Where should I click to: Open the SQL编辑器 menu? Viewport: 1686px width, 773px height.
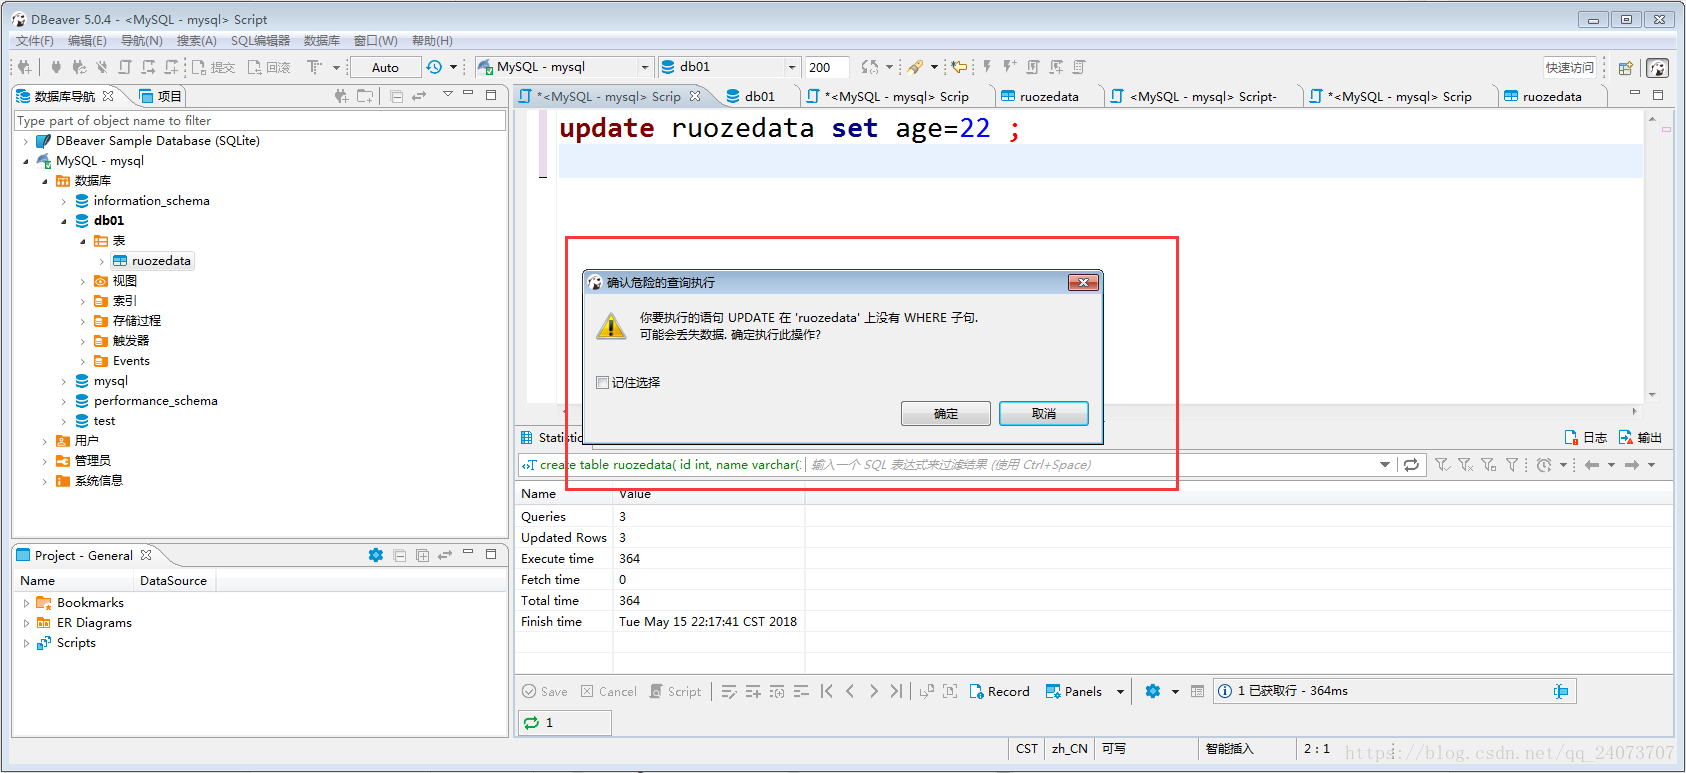coord(260,41)
